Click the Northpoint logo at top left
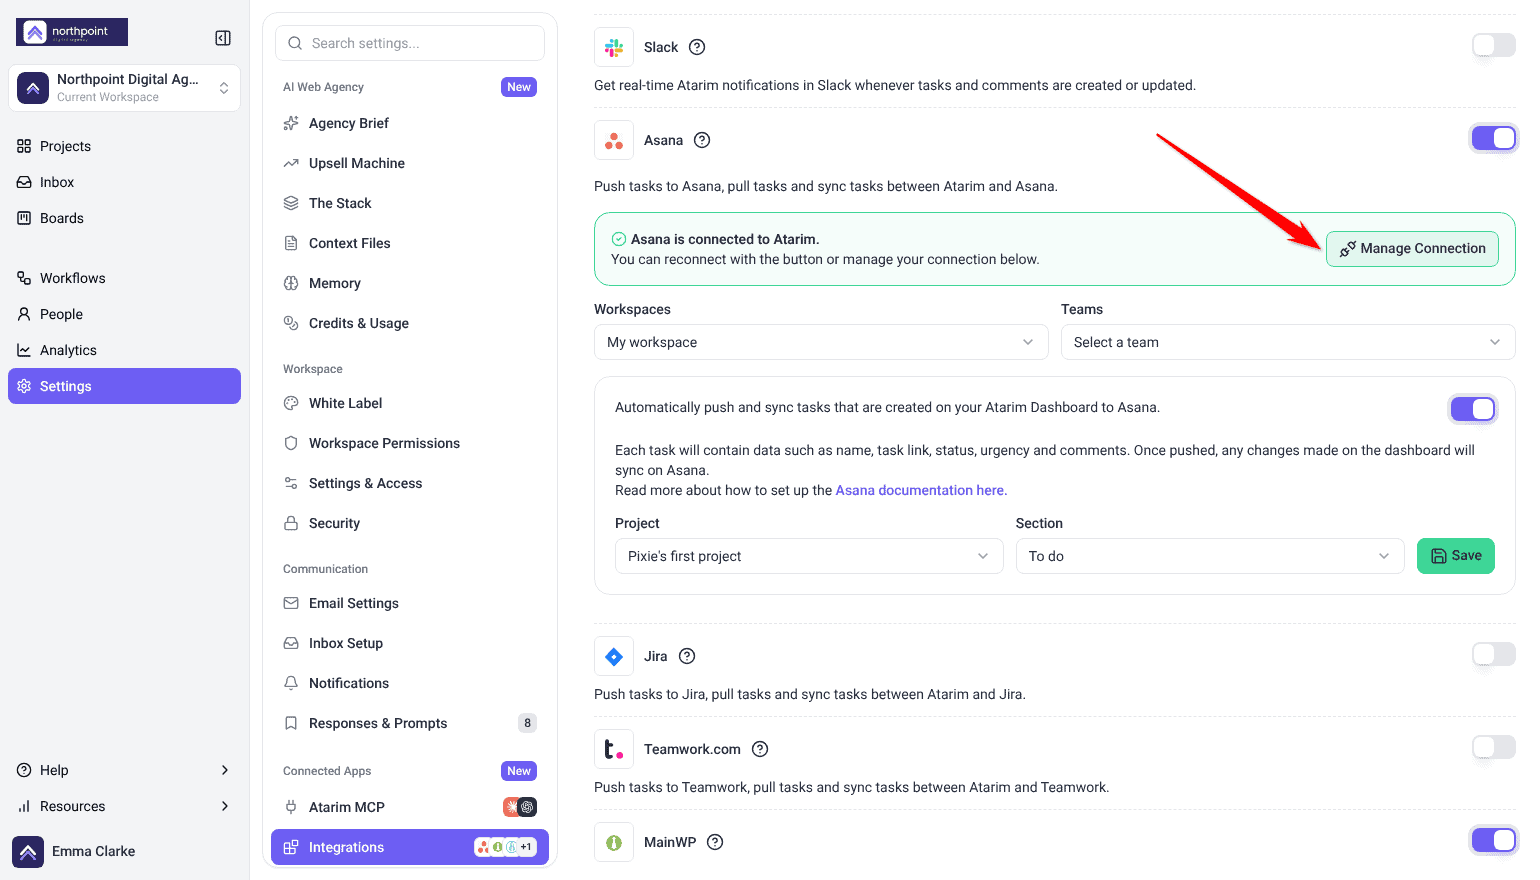 72,32
